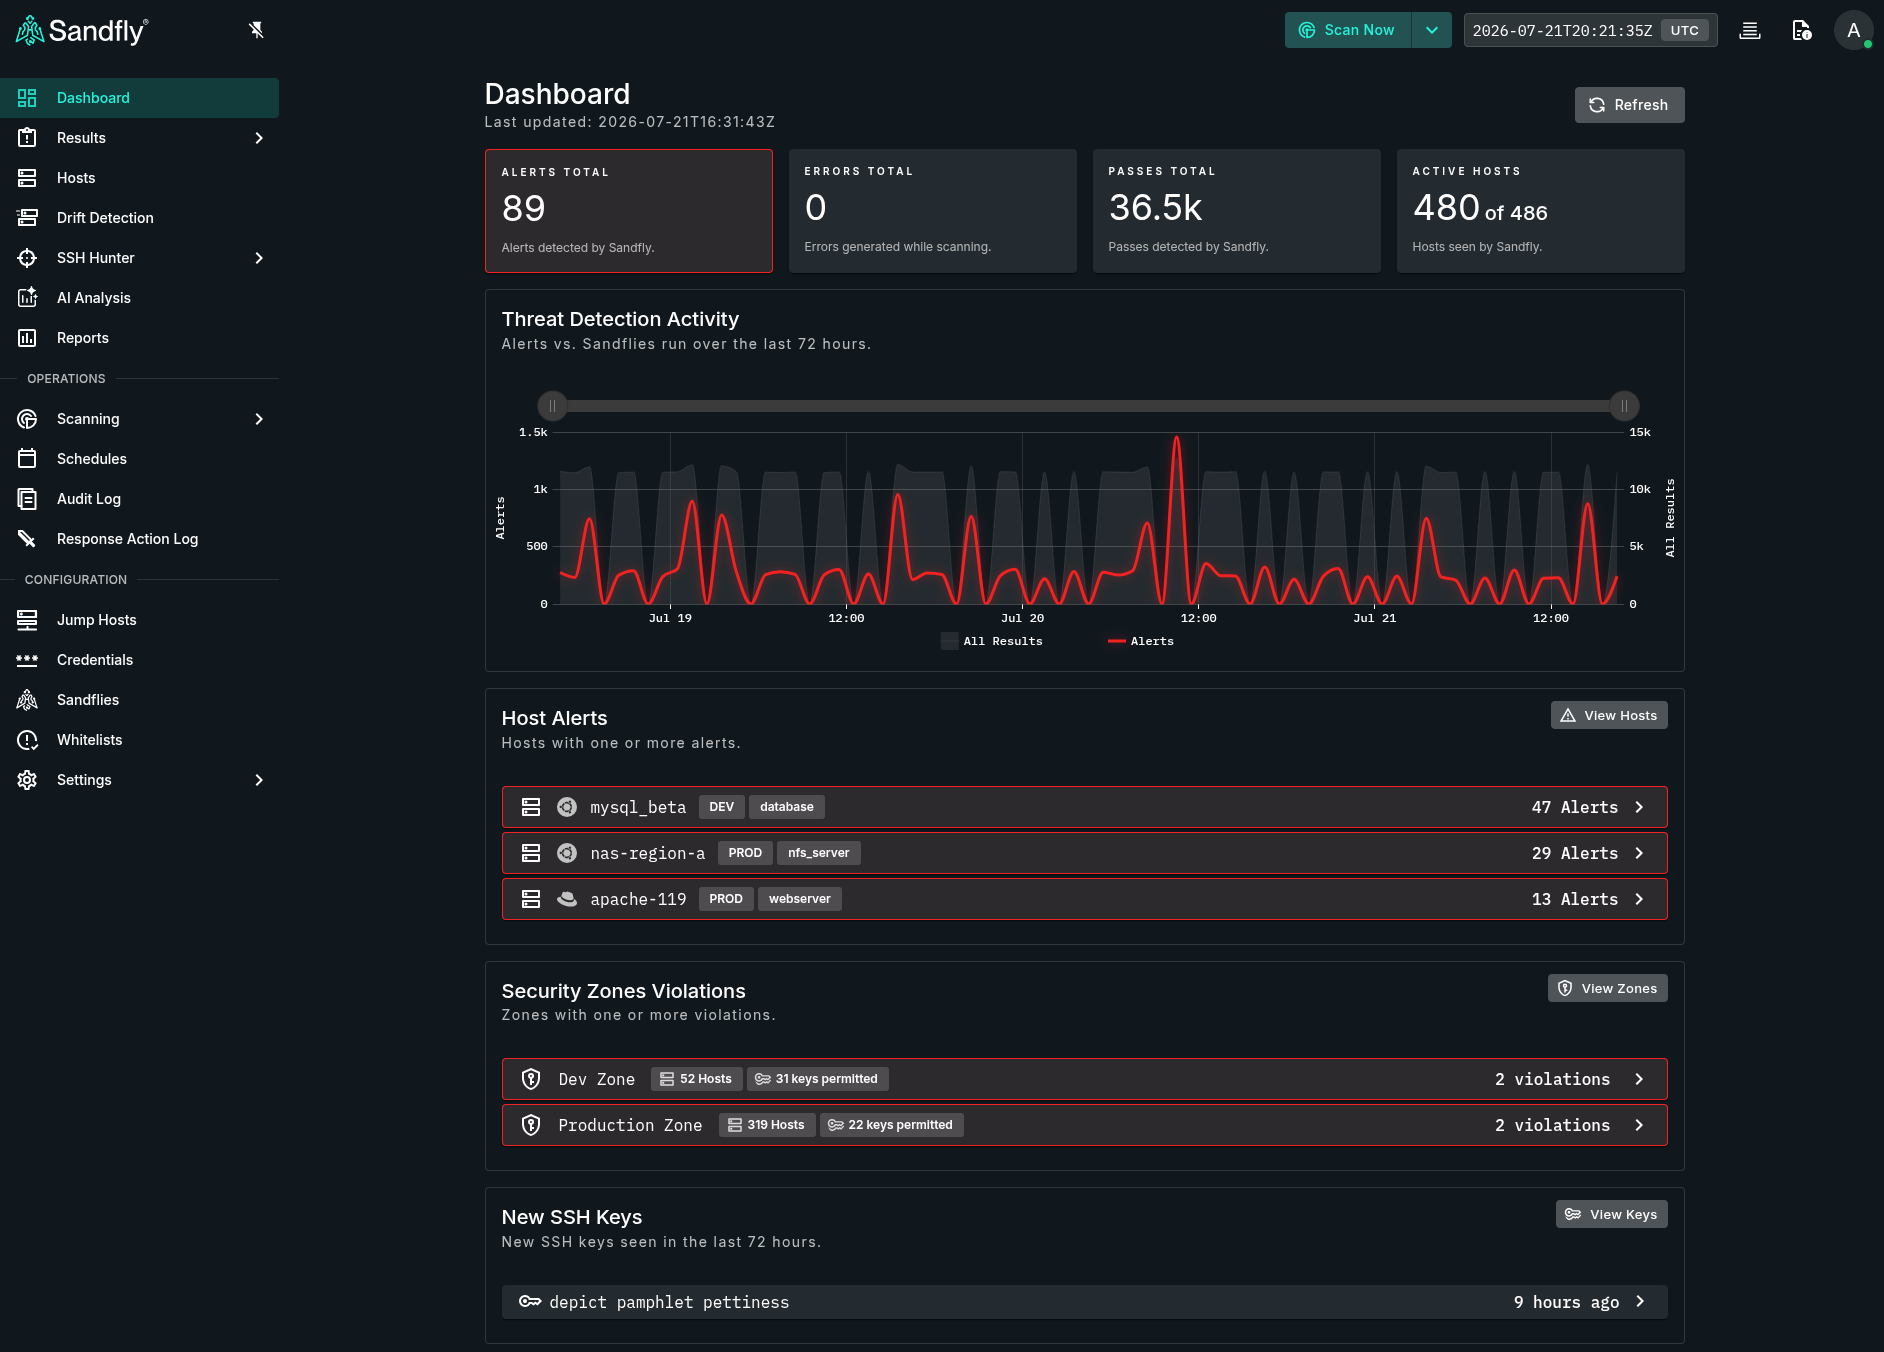The height and width of the screenshot is (1352, 1884).
Task: Click the Production Zone shield icon
Action: tap(531, 1125)
